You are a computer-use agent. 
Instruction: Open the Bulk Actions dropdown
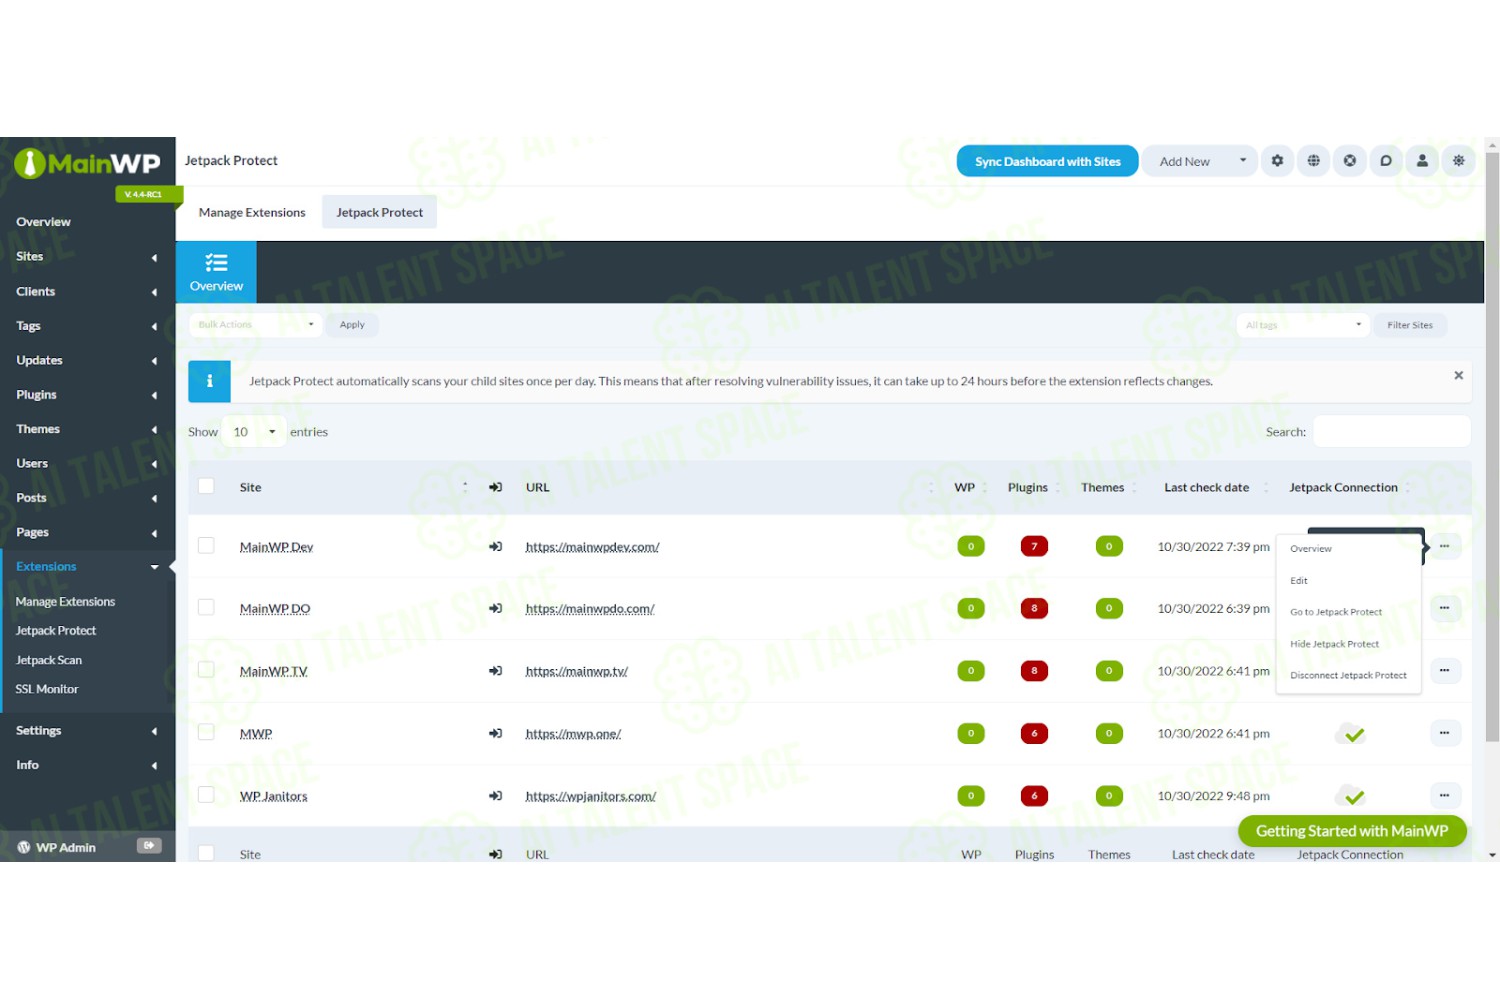click(255, 324)
